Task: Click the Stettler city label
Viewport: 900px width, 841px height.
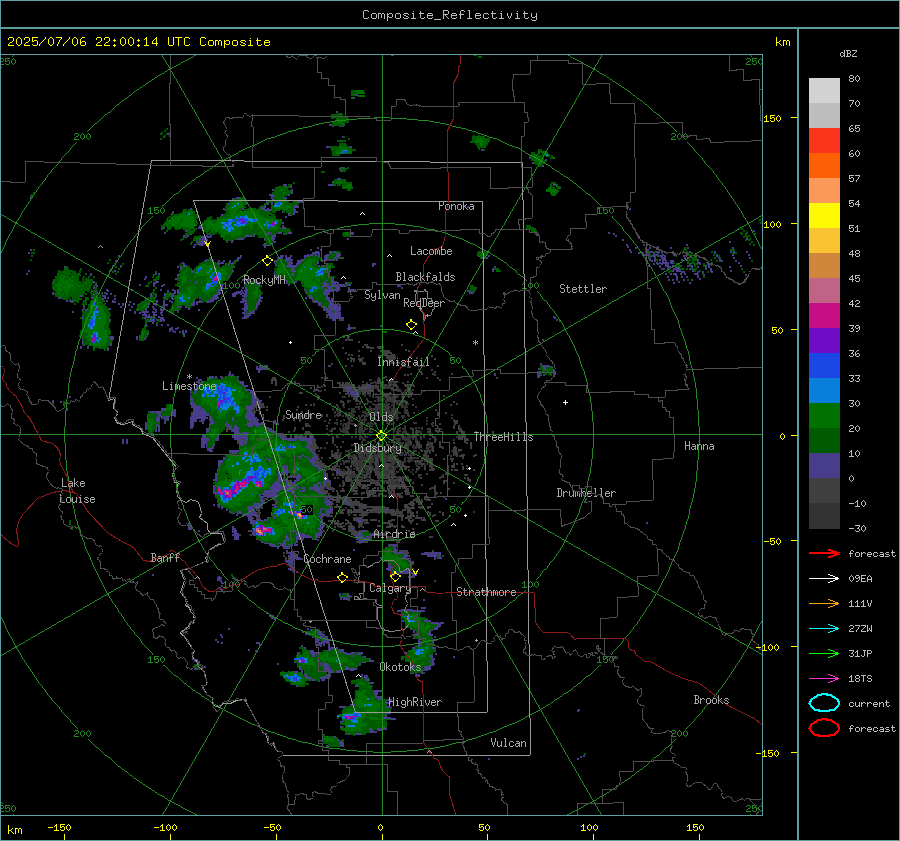Action: click(x=583, y=289)
